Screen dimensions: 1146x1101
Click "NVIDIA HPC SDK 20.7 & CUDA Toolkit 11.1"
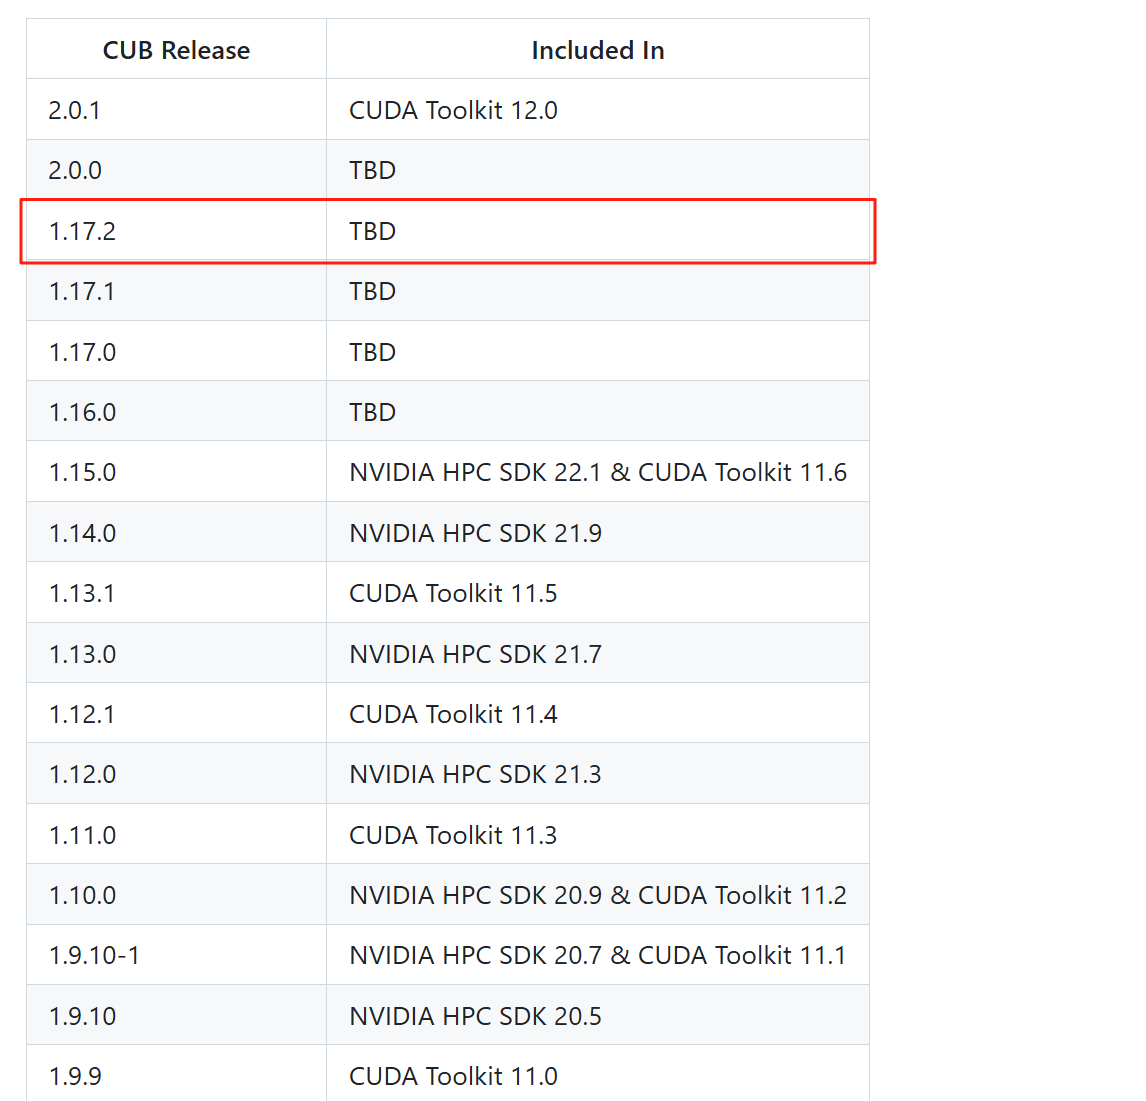click(x=598, y=955)
